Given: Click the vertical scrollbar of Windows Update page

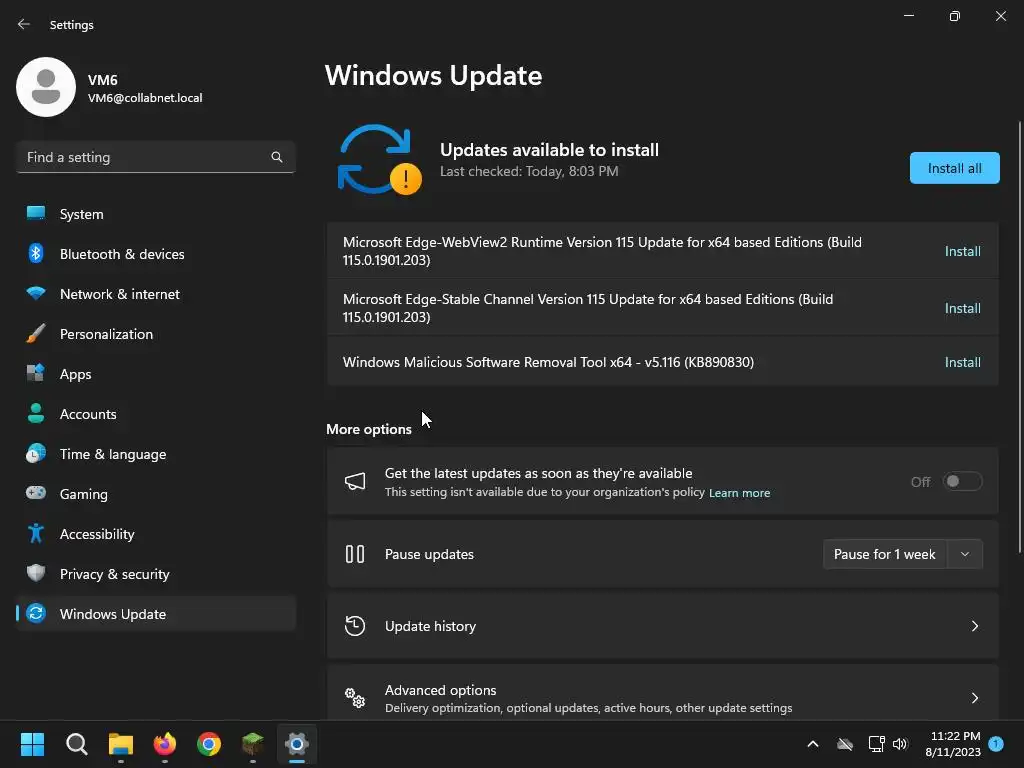Looking at the screenshot, I should (x=1019, y=336).
